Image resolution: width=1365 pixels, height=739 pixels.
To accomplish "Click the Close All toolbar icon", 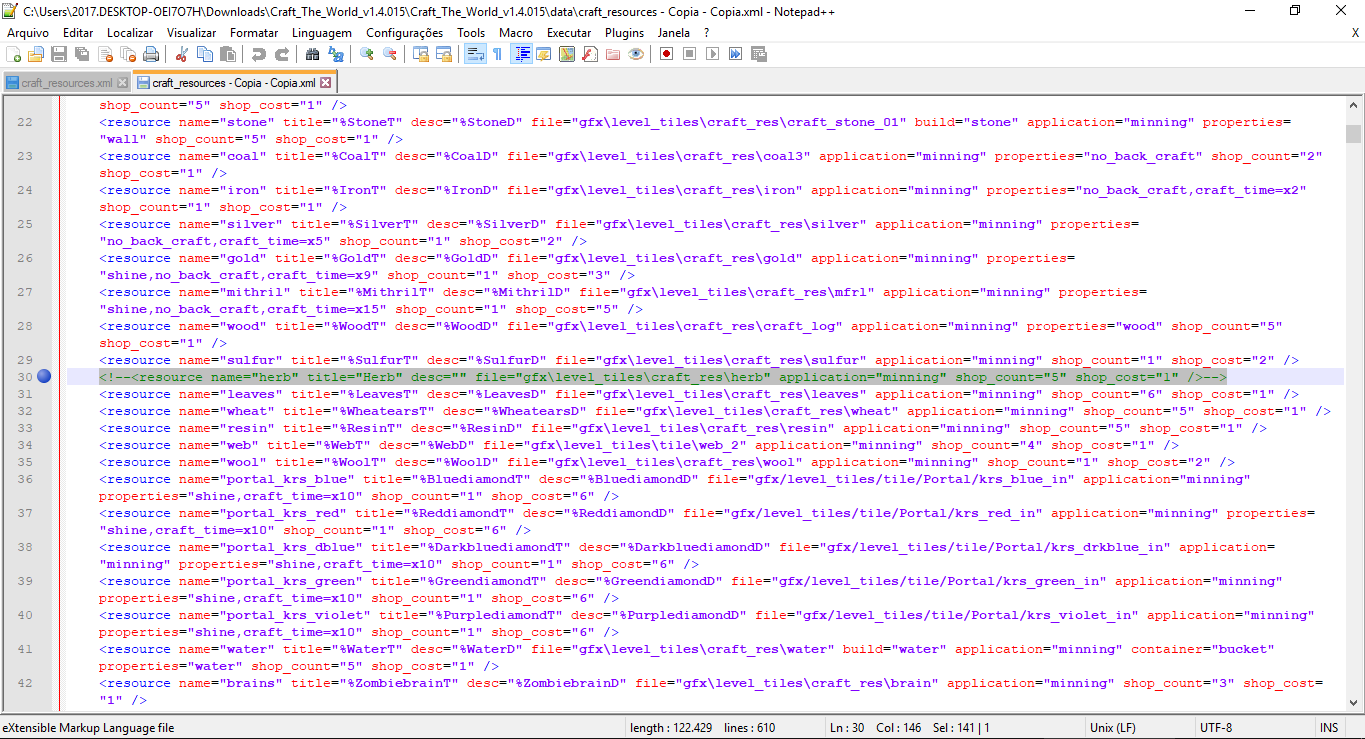I will [x=128, y=54].
